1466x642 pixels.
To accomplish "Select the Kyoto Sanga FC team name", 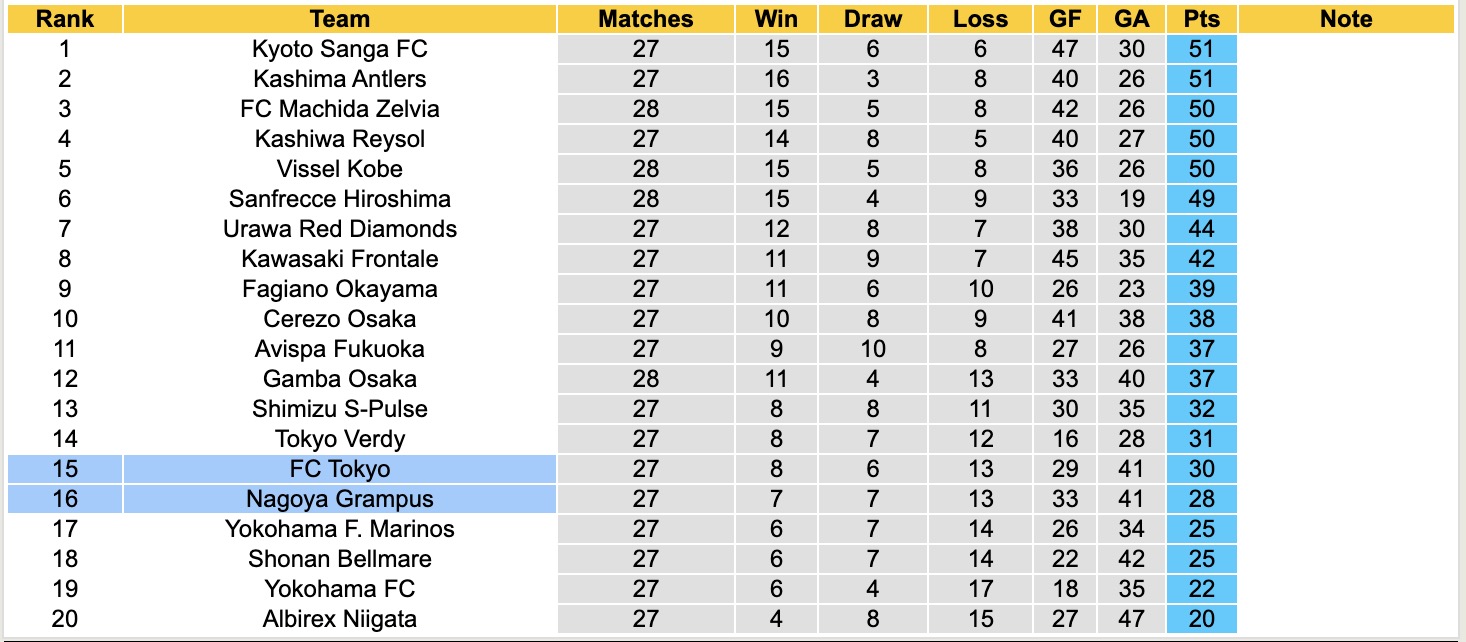I will click(339, 49).
